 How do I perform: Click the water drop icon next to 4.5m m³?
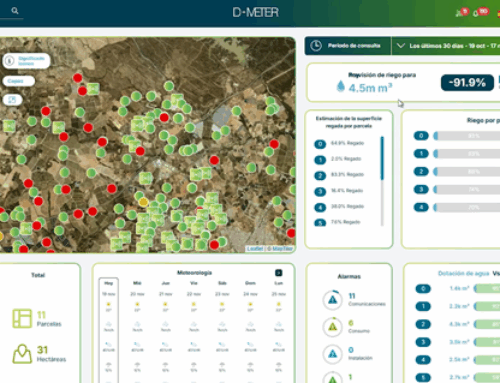[340, 86]
